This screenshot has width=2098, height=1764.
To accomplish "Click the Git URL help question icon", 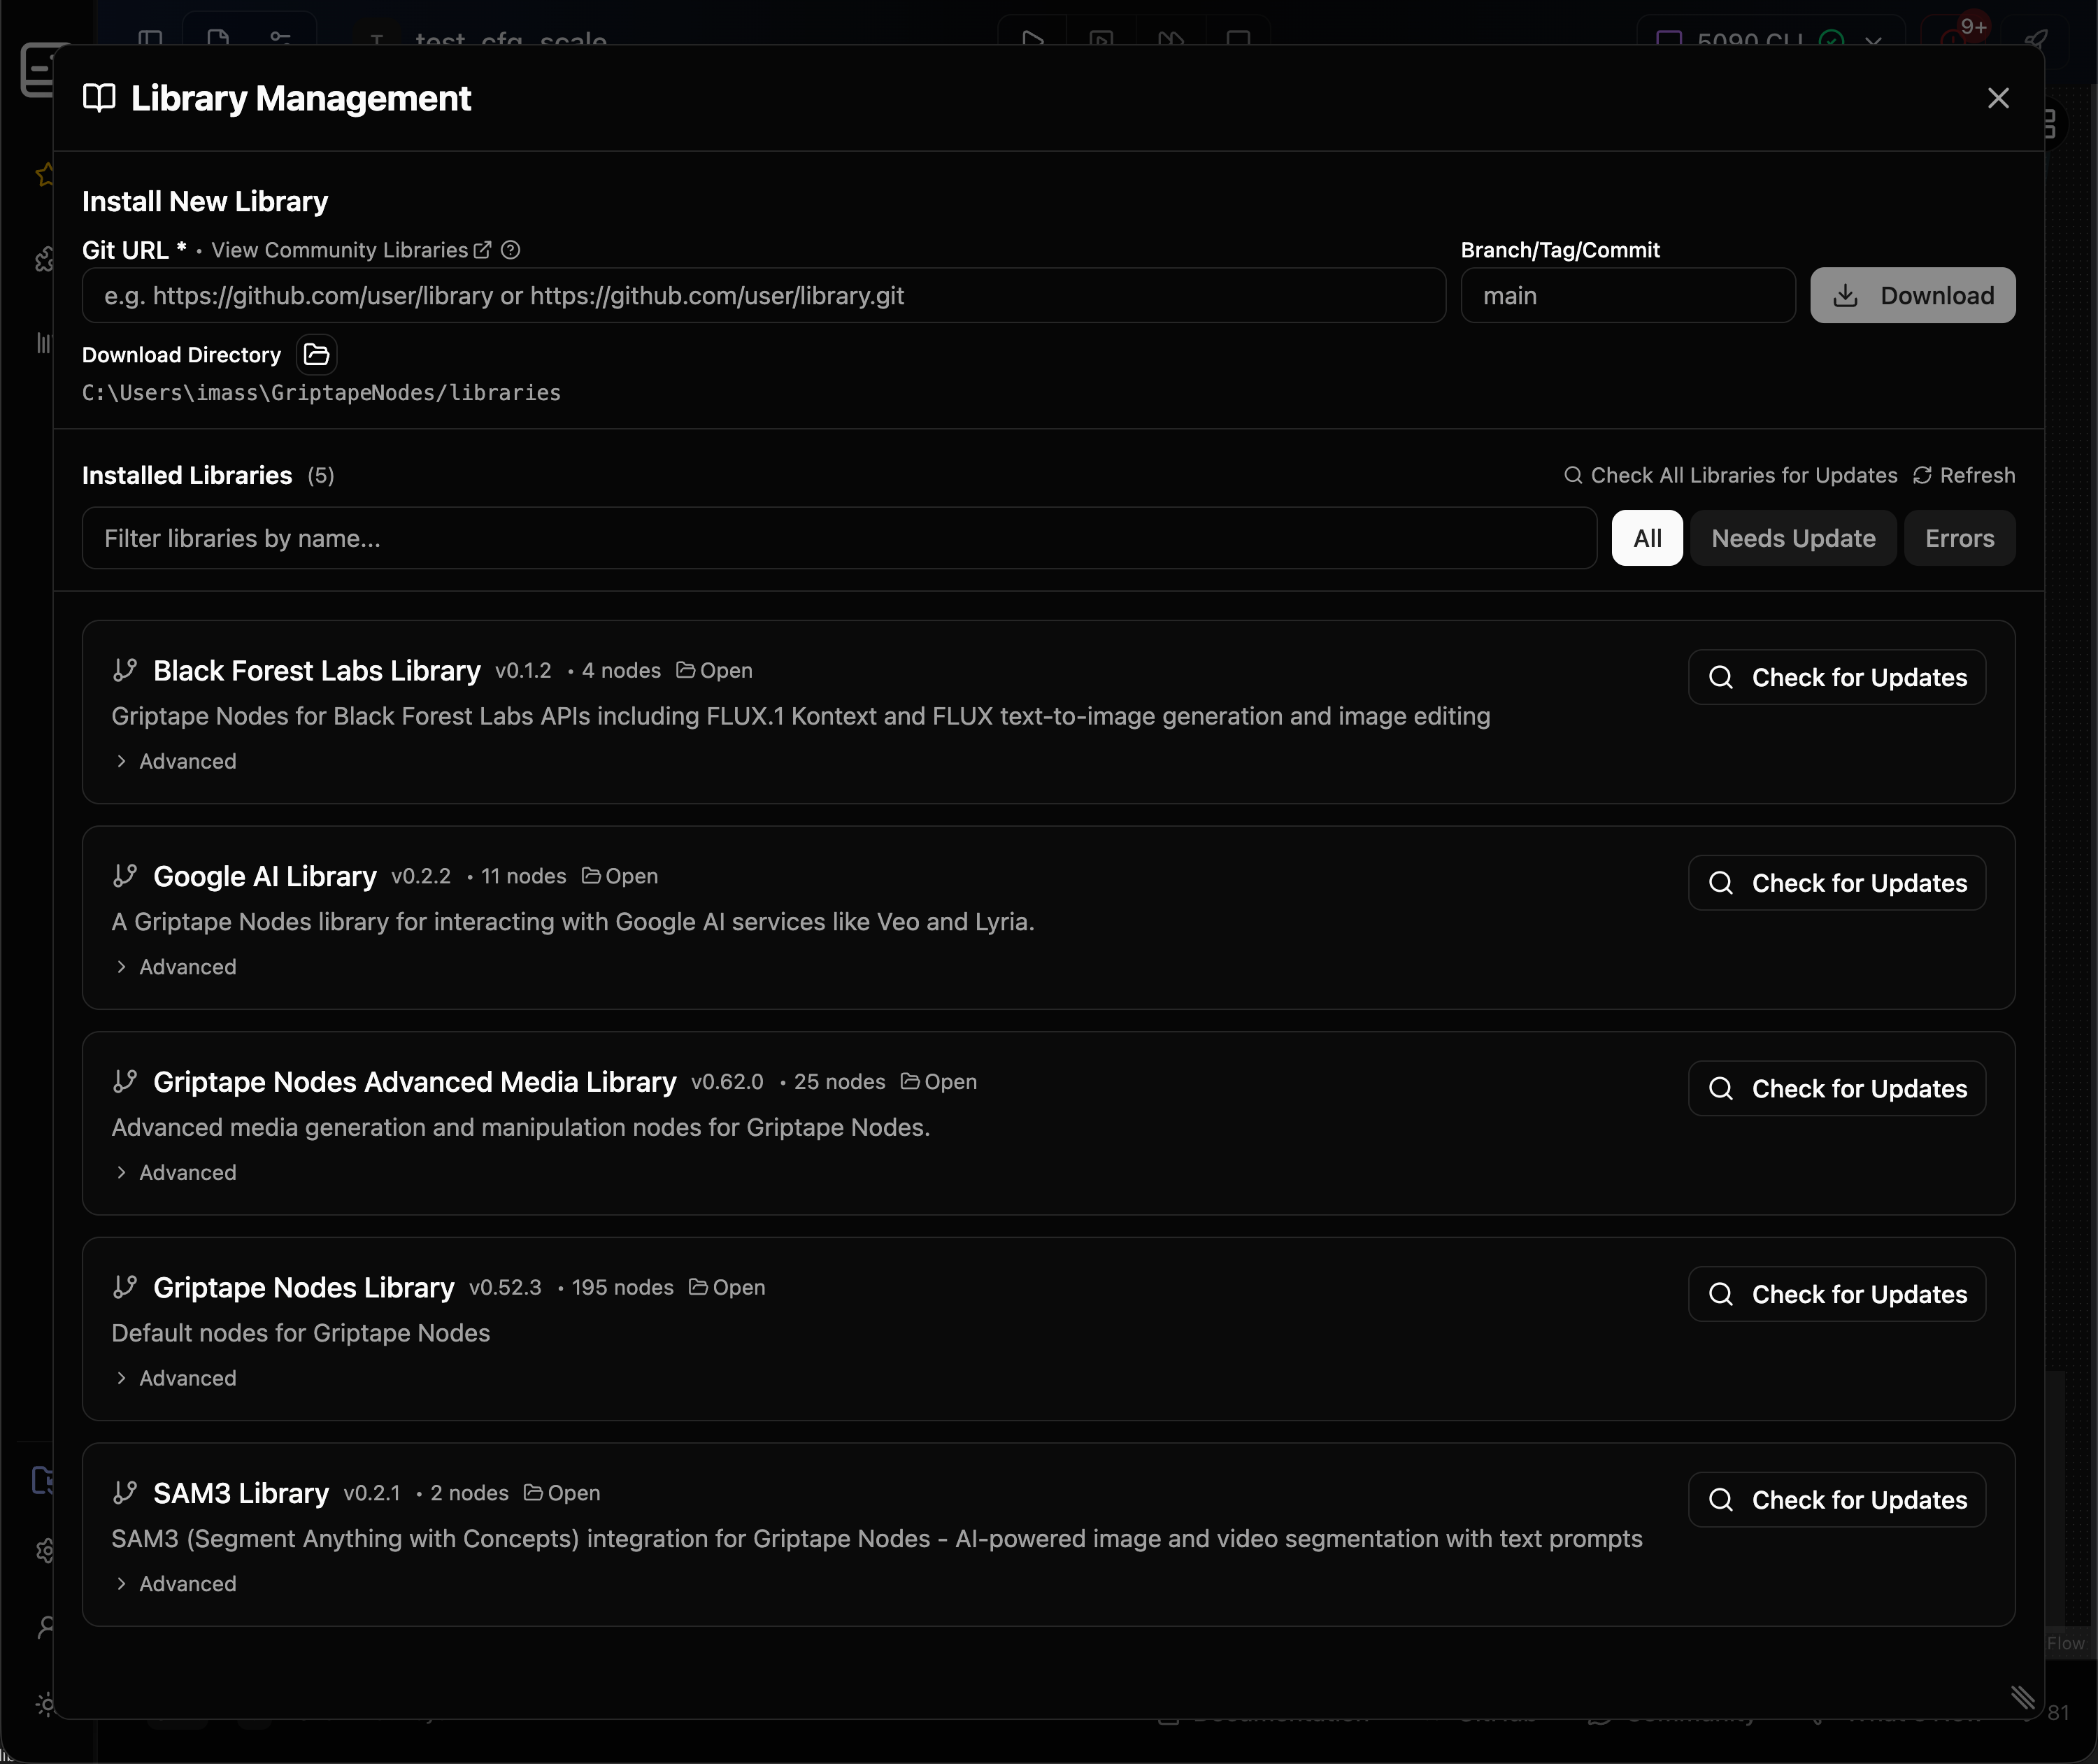I will [510, 250].
